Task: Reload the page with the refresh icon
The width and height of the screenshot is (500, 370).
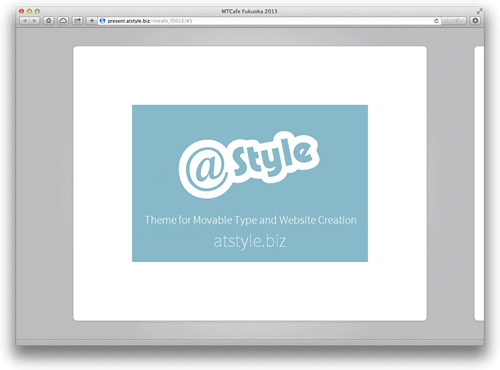Action: click(436, 21)
